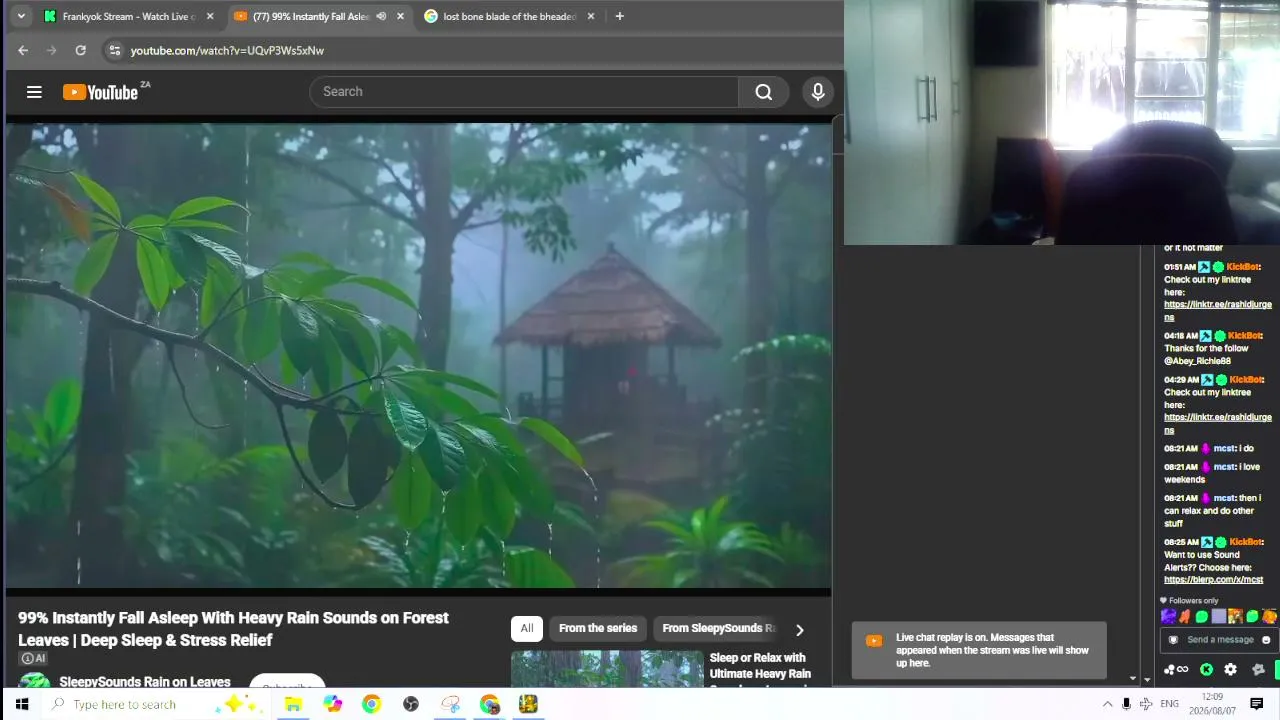This screenshot has height=720, width=1280.
Task: Open the second linktr.ee/rashidjurgens chat link
Action: point(1217,423)
